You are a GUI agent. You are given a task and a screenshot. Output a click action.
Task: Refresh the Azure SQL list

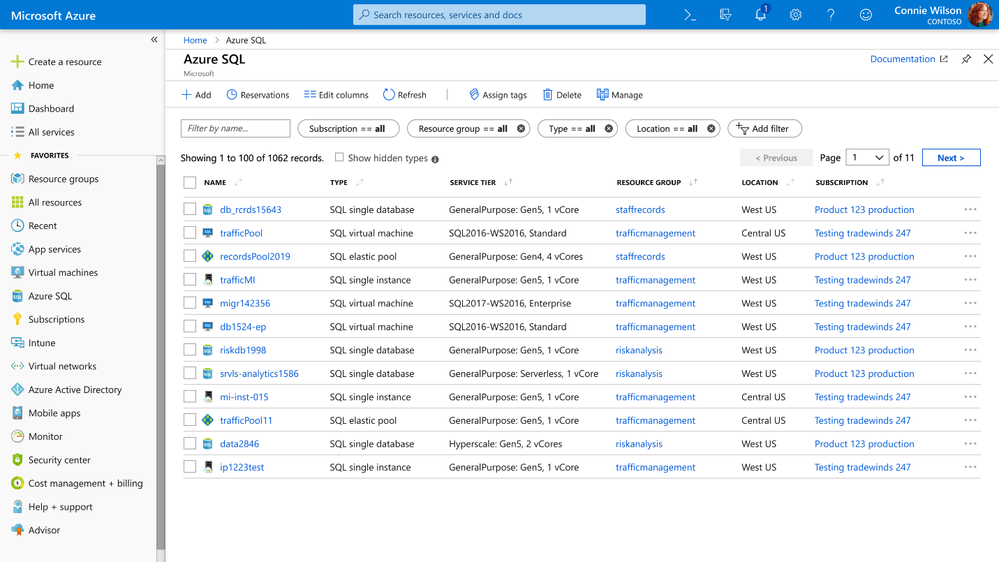tap(405, 95)
